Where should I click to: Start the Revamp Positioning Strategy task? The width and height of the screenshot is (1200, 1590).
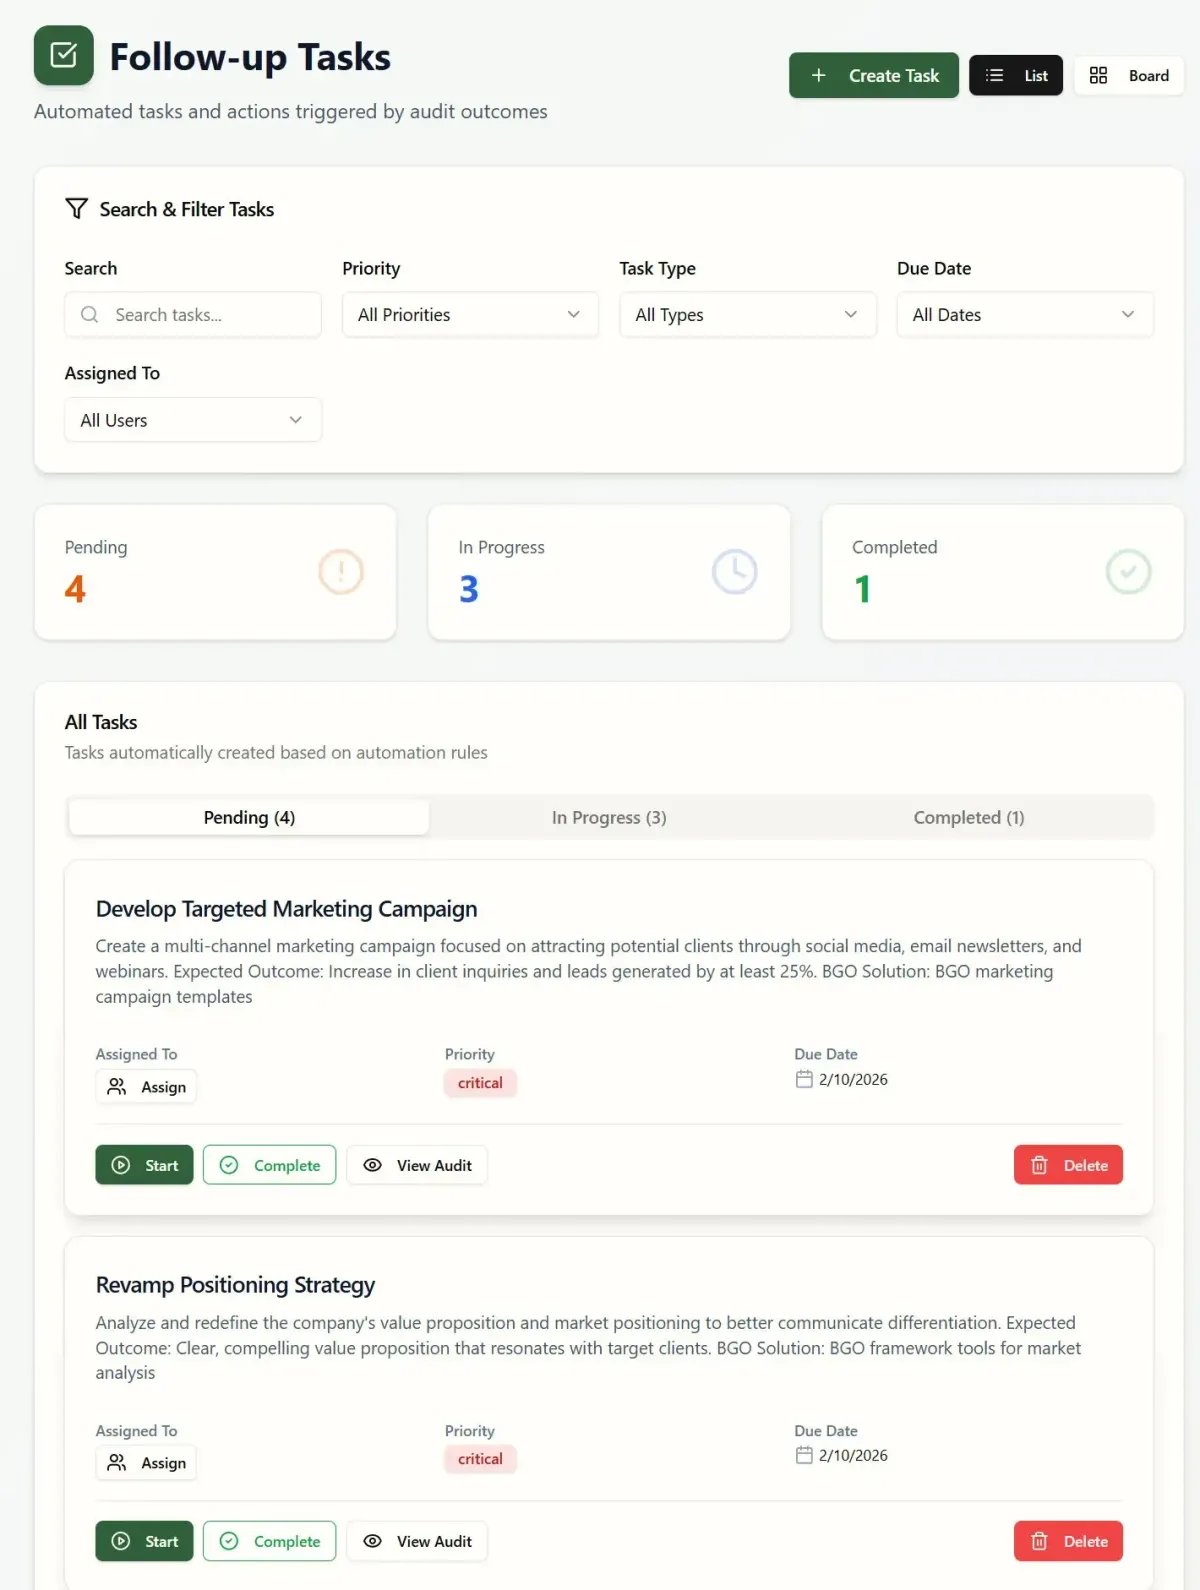tap(143, 1541)
